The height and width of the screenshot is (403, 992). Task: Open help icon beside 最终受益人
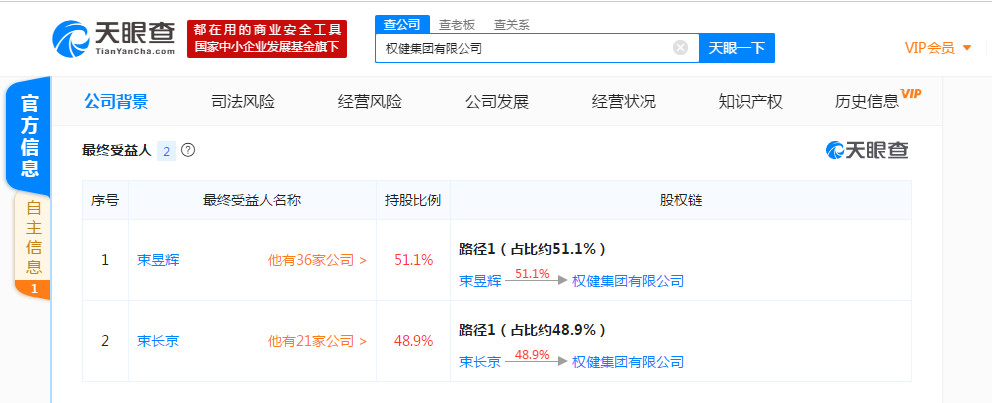[x=188, y=150]
